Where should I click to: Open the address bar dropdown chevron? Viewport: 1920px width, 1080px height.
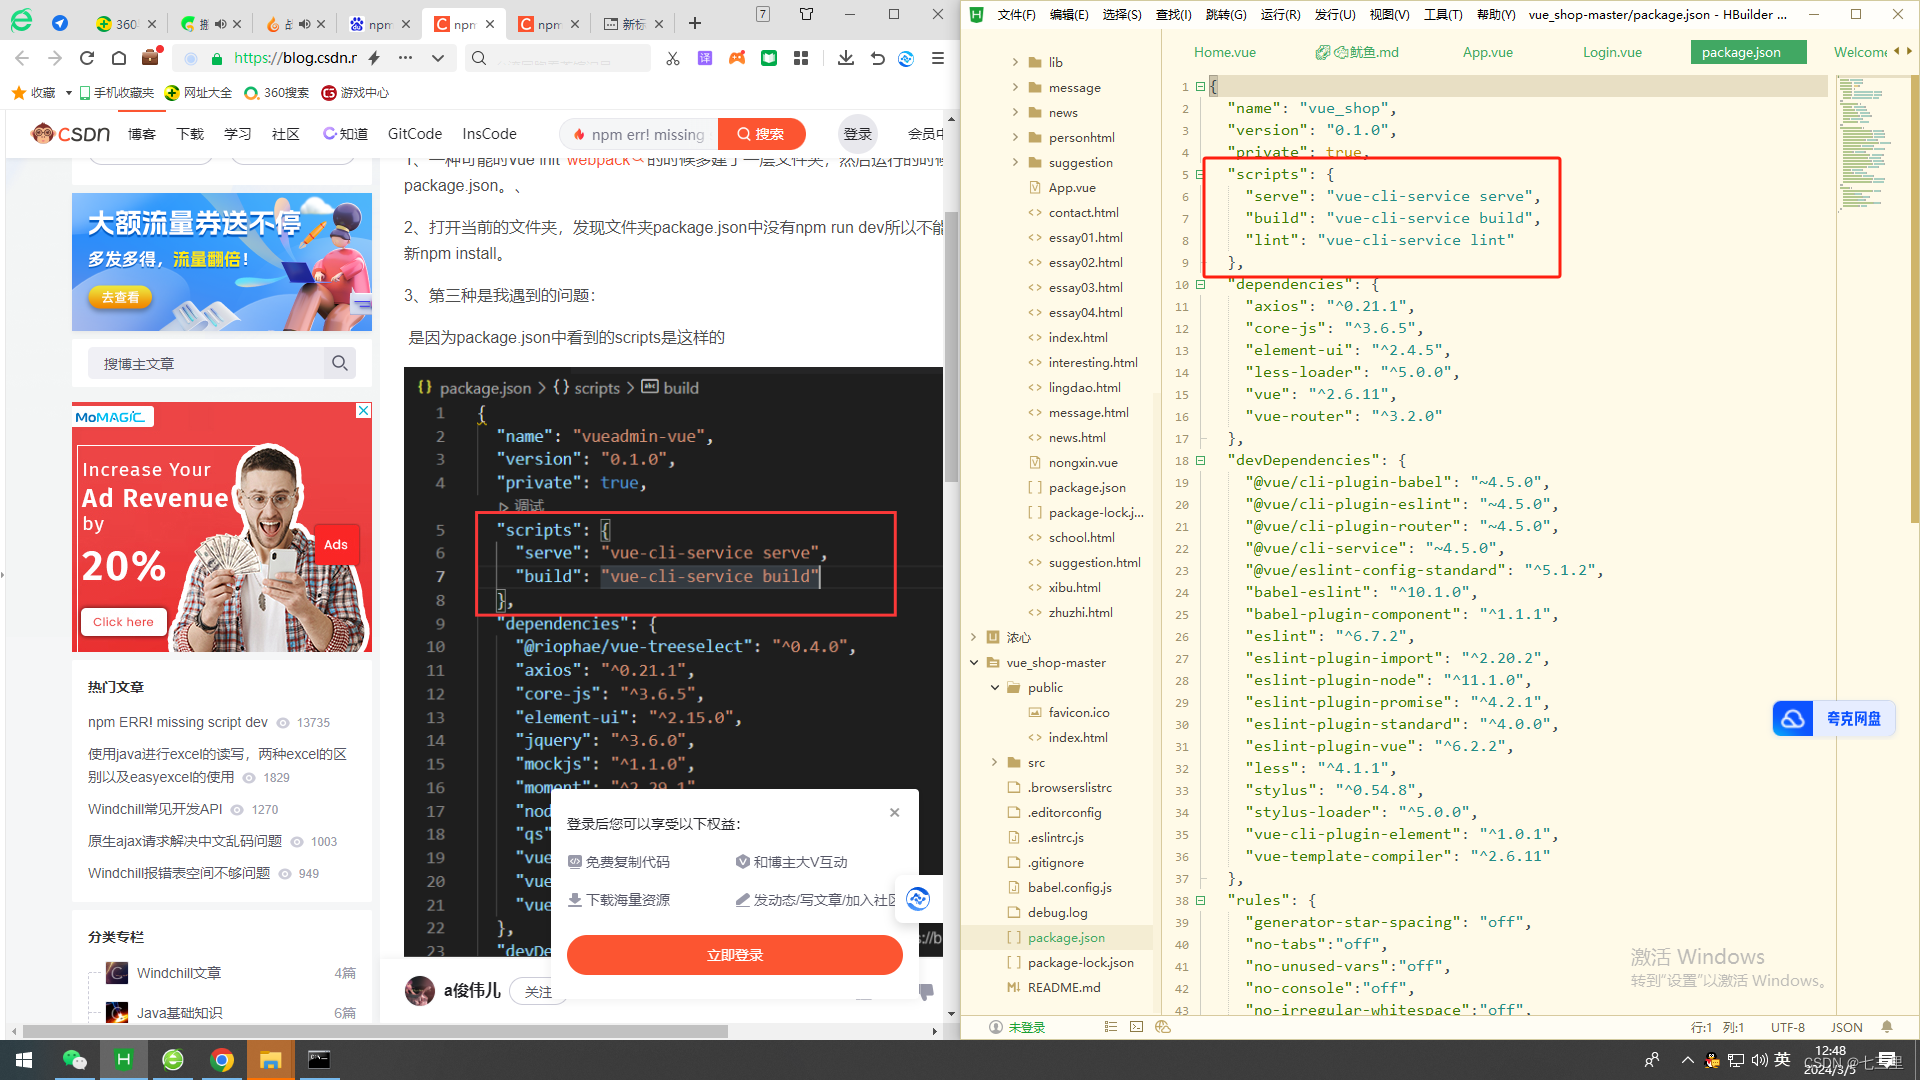pos(438,58)
